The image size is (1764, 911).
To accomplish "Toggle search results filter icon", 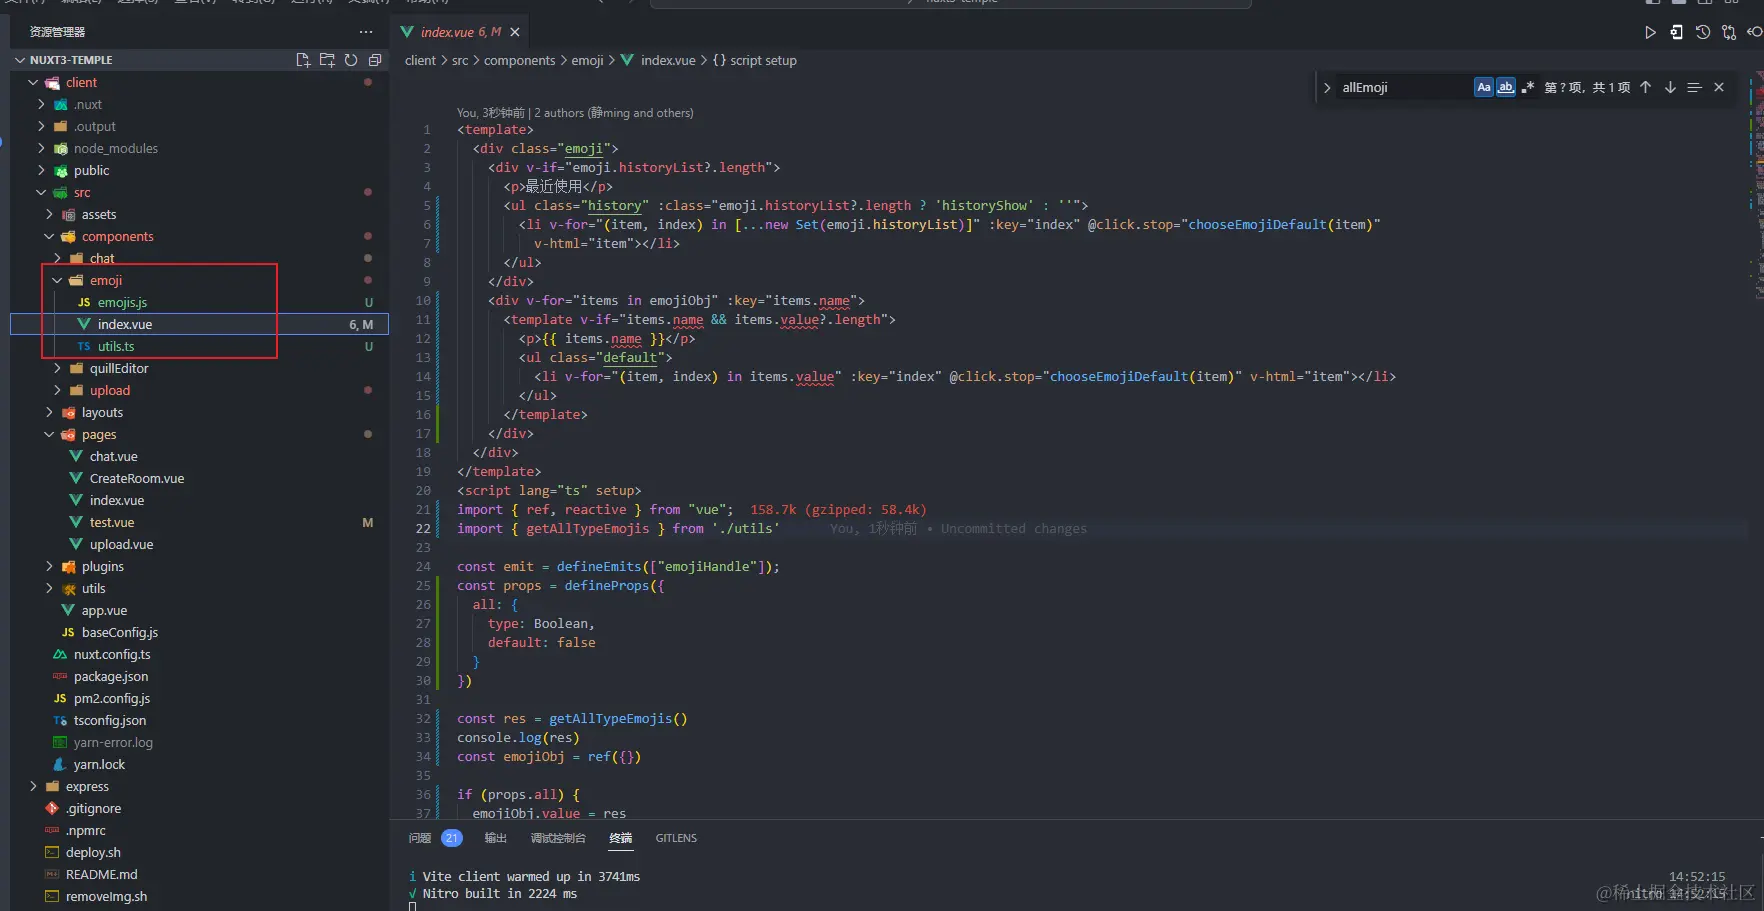I will (x=1694, y=87).
